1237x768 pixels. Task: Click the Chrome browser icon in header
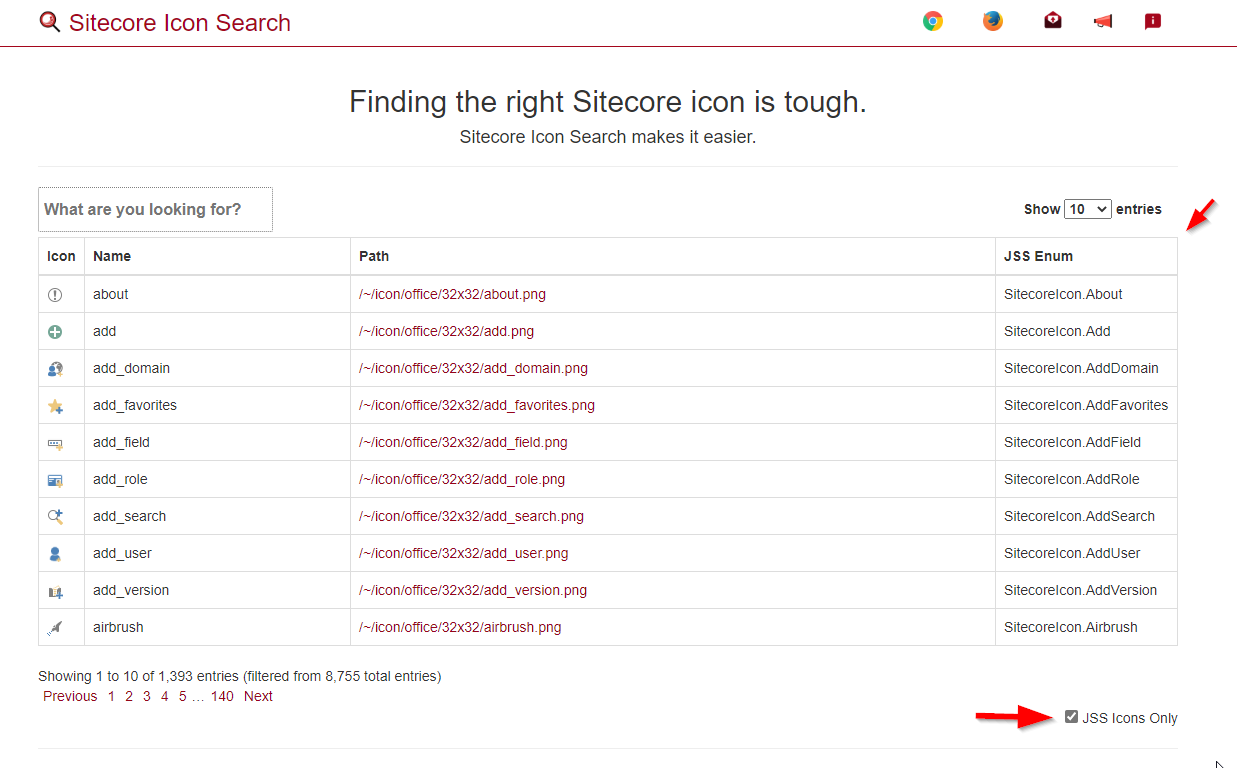click(x=933, y=21)
